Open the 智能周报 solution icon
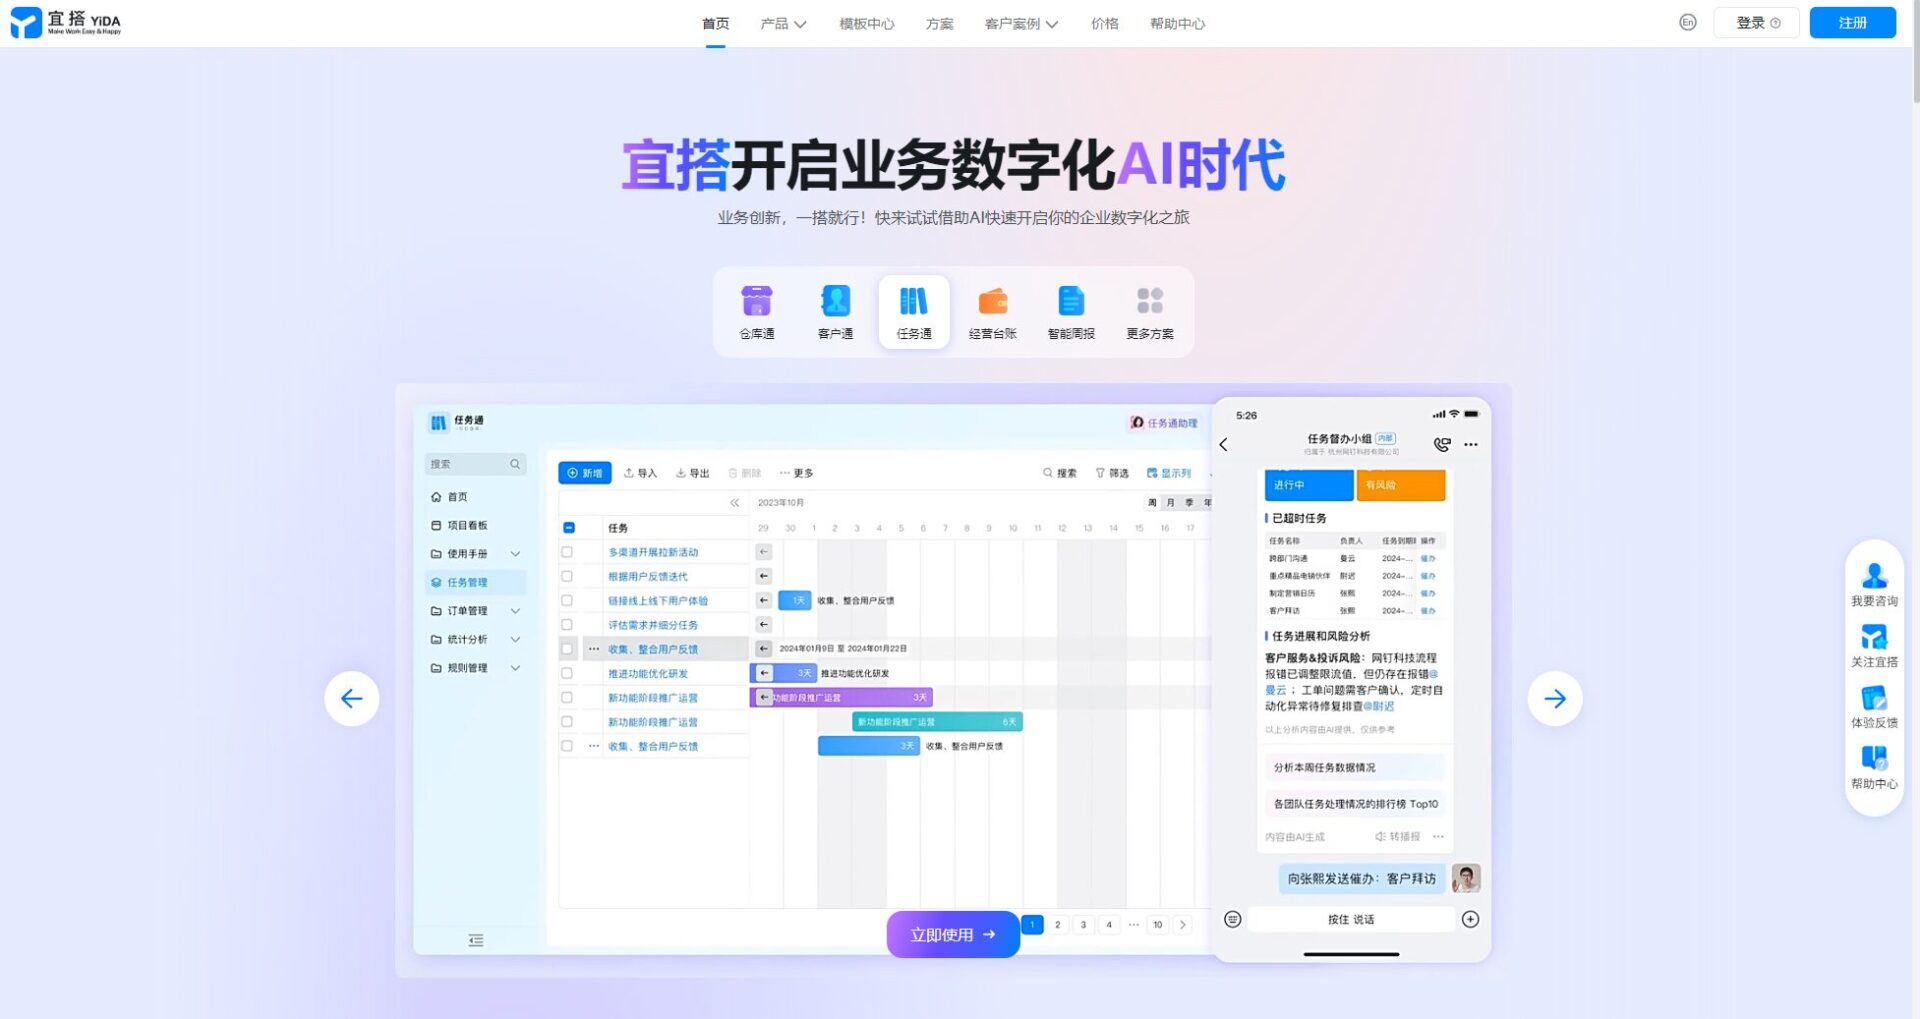Viewport: 1920px width, 1019px height. tap(1071, 310)
